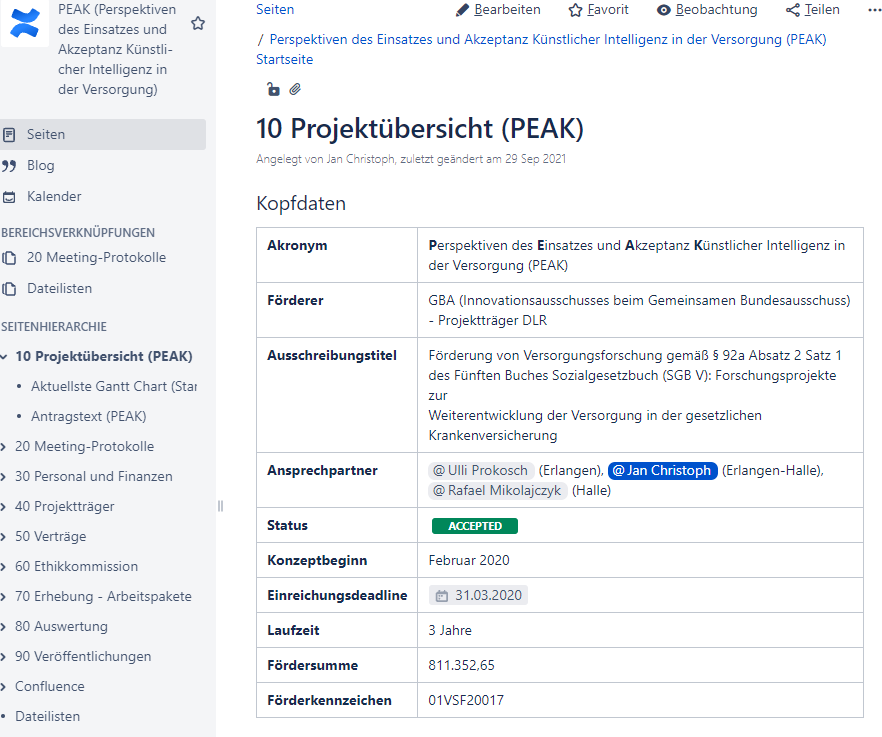Click the Februar 2020 Konzeptbeginn value
The image size is (882, 737).
click(469, 560)
